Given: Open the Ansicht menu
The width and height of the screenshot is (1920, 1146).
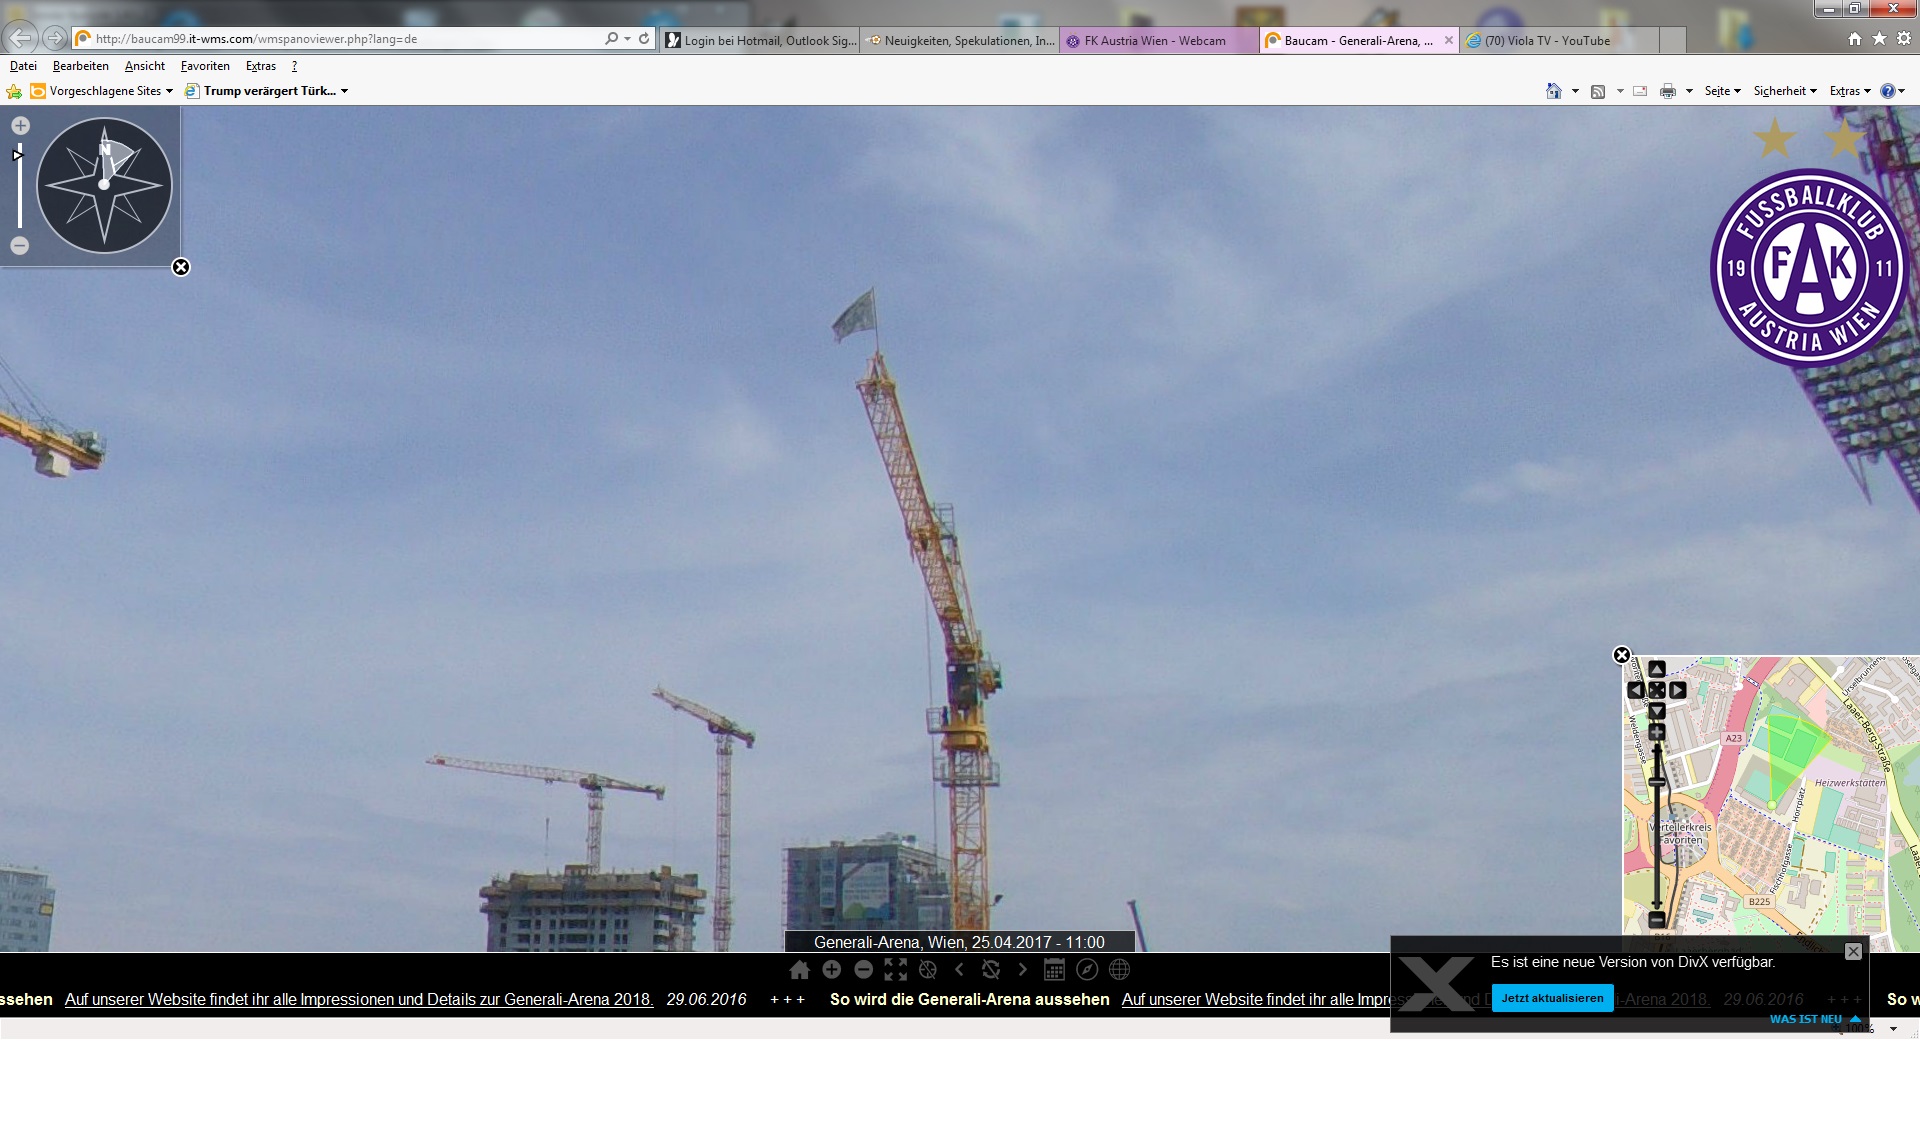Looking at the screenshot, I should coord(145,66).
